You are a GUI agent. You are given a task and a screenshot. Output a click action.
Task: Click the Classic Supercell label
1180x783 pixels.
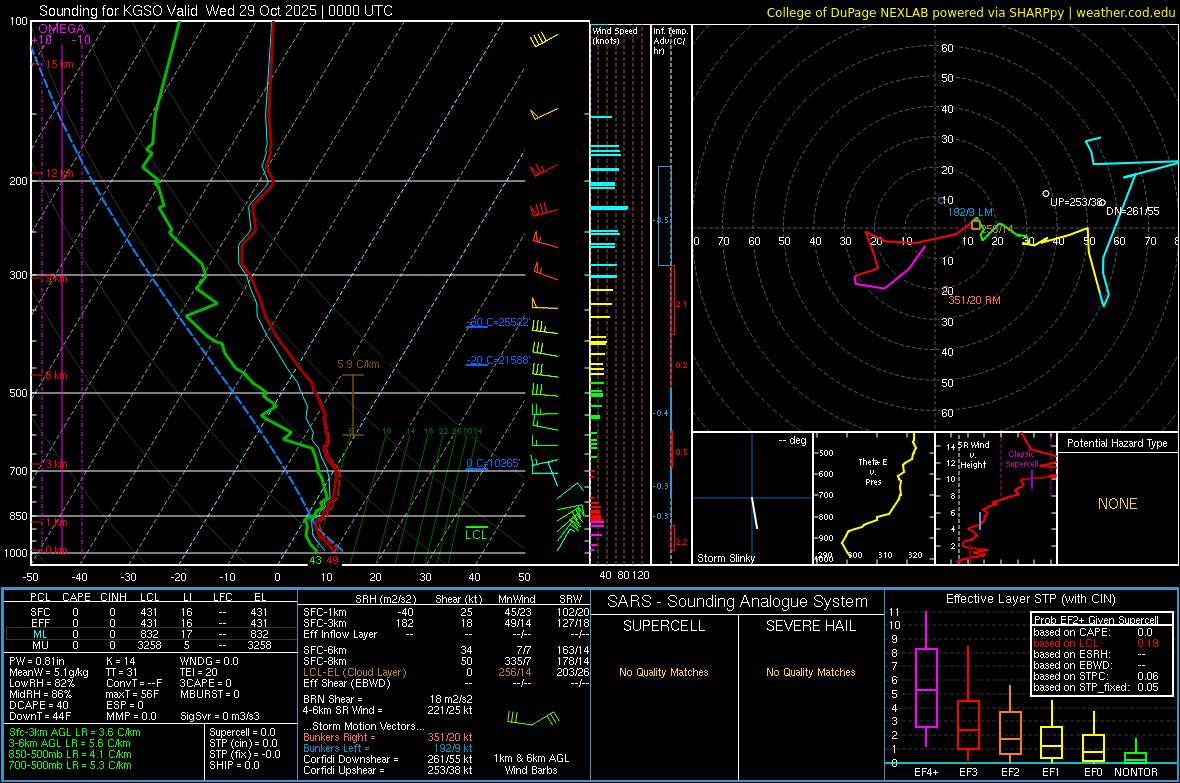(1022, 459)
